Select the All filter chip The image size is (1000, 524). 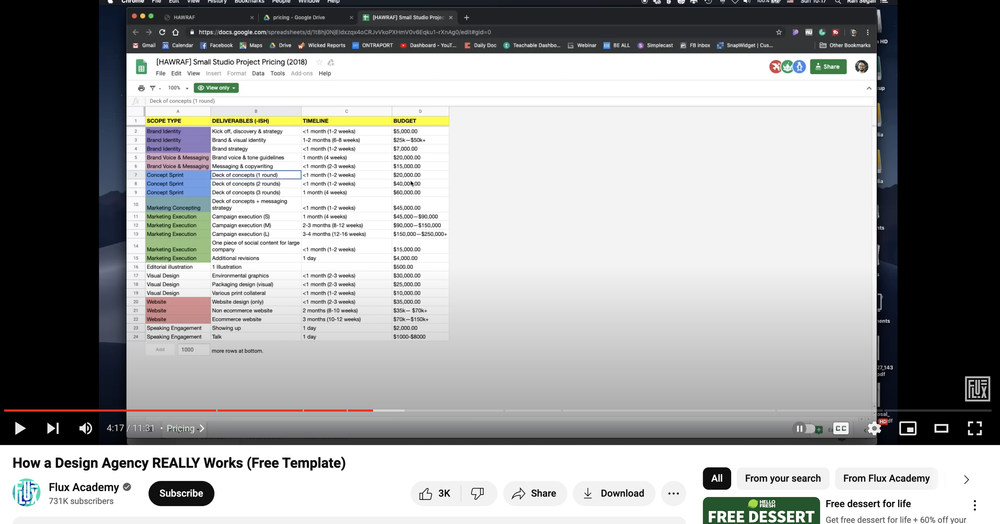click(x=717, y=478)
